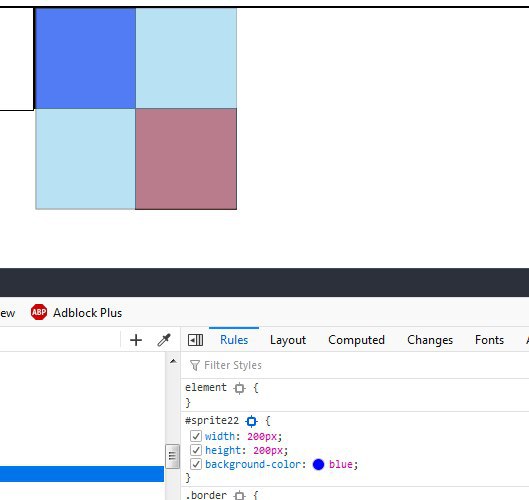Click the bottom-left light blue square
The image size is (529, 500).
pos(85,159)
